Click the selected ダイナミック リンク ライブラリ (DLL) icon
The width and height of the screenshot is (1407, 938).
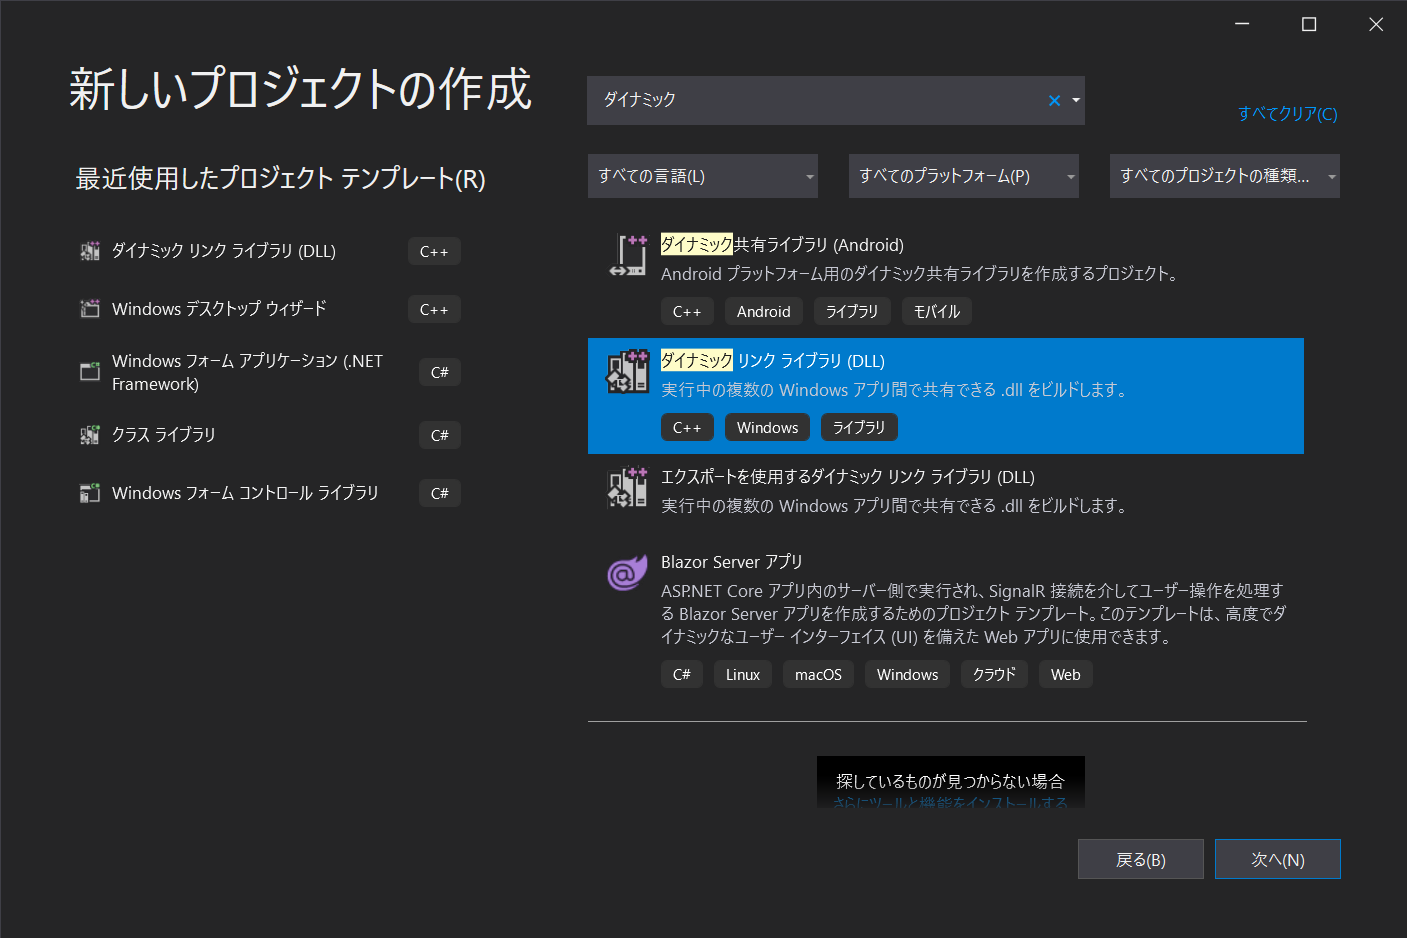pos(628,373)
